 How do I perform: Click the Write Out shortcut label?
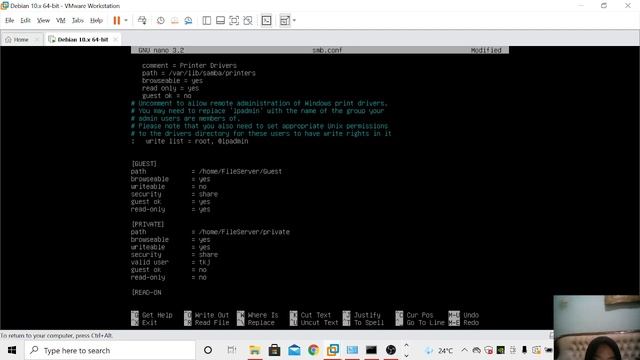coord(212,315)
